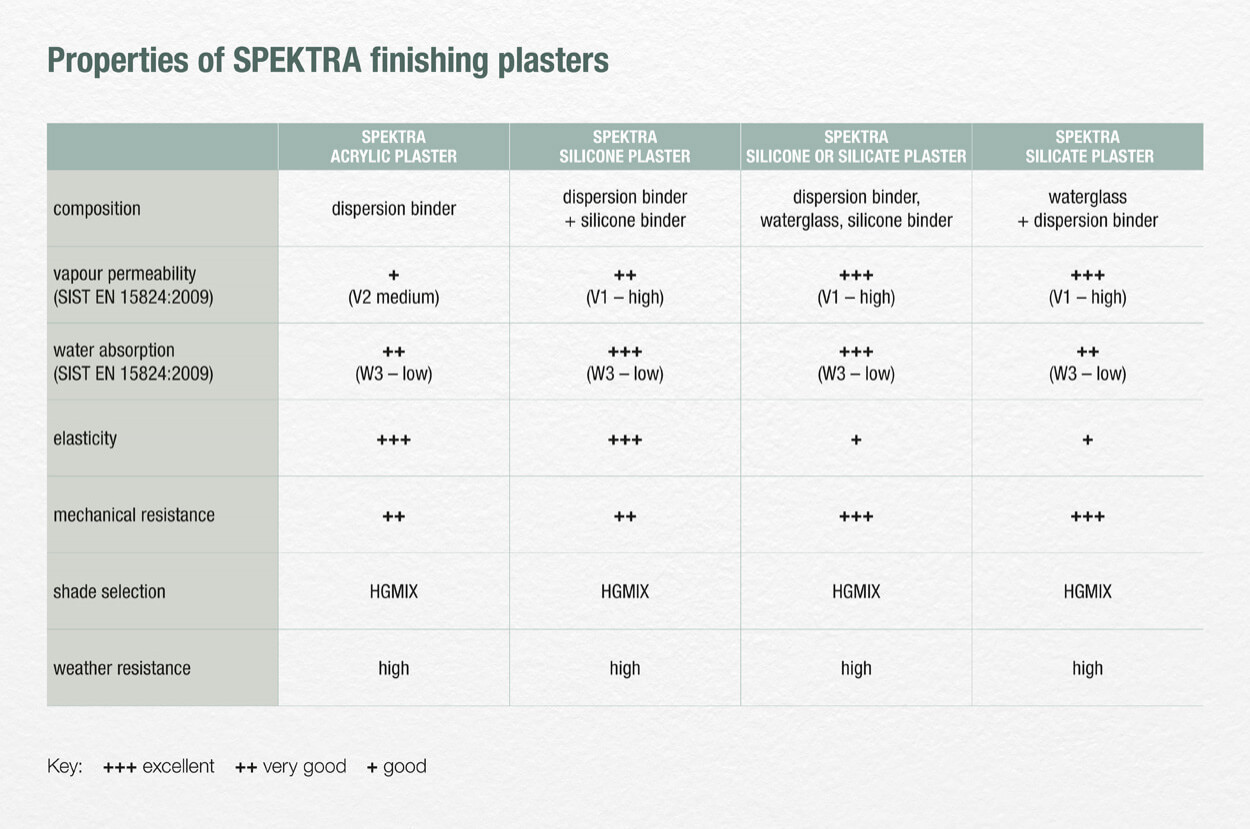Select the SPEKTRA SILICATE PLASTER column header
The height and width of the screenshot is (829, 1250).
(x=1088, y=146)
